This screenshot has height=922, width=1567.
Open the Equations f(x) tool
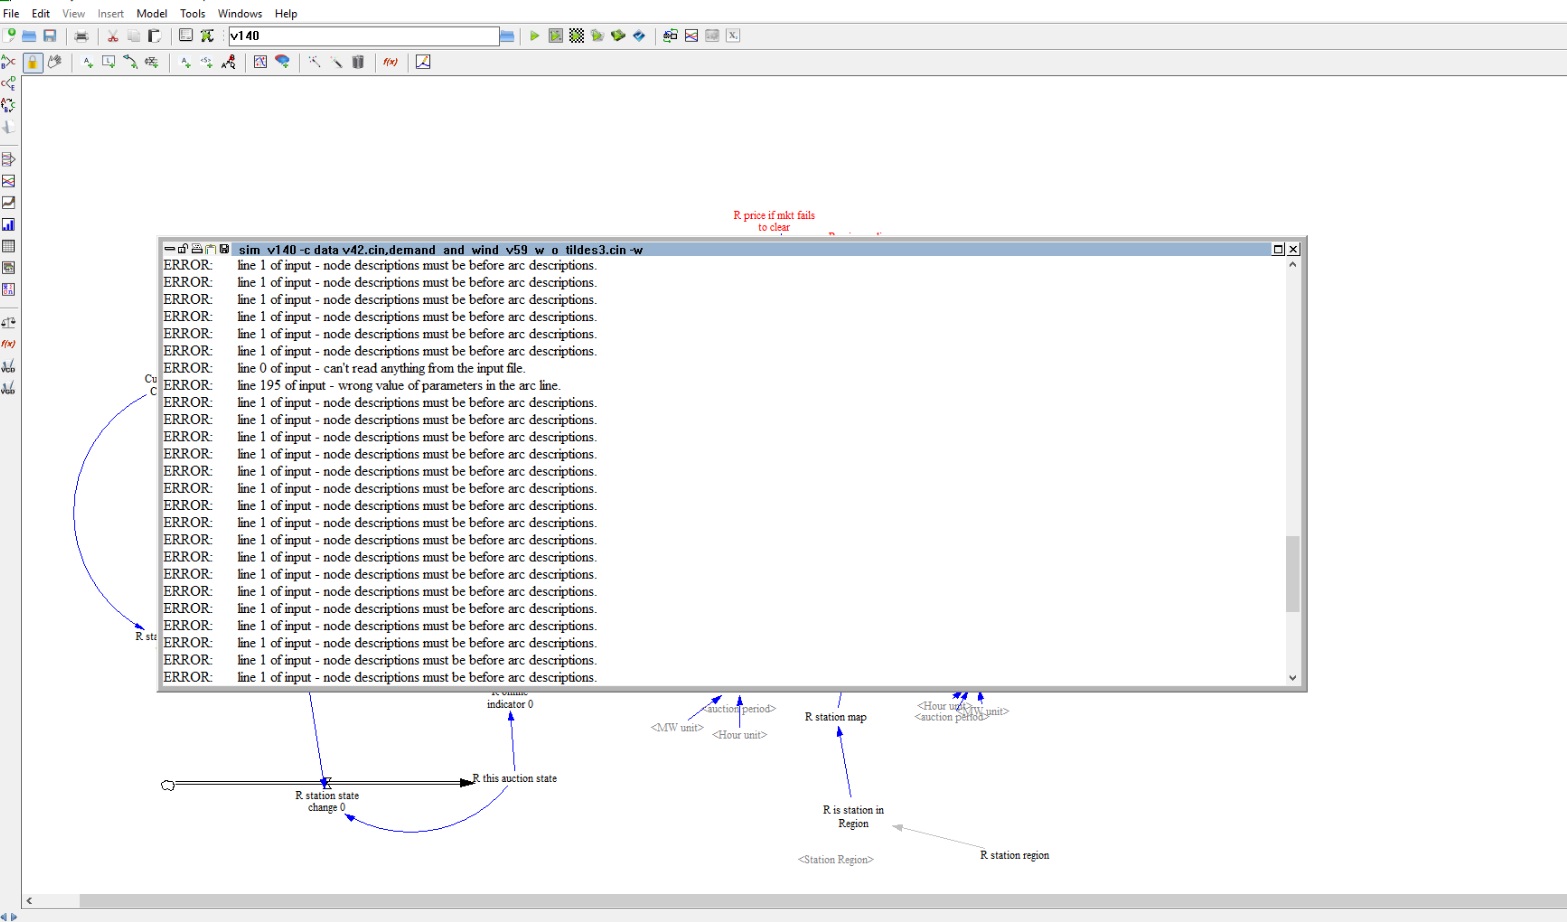tap(390, 62)
